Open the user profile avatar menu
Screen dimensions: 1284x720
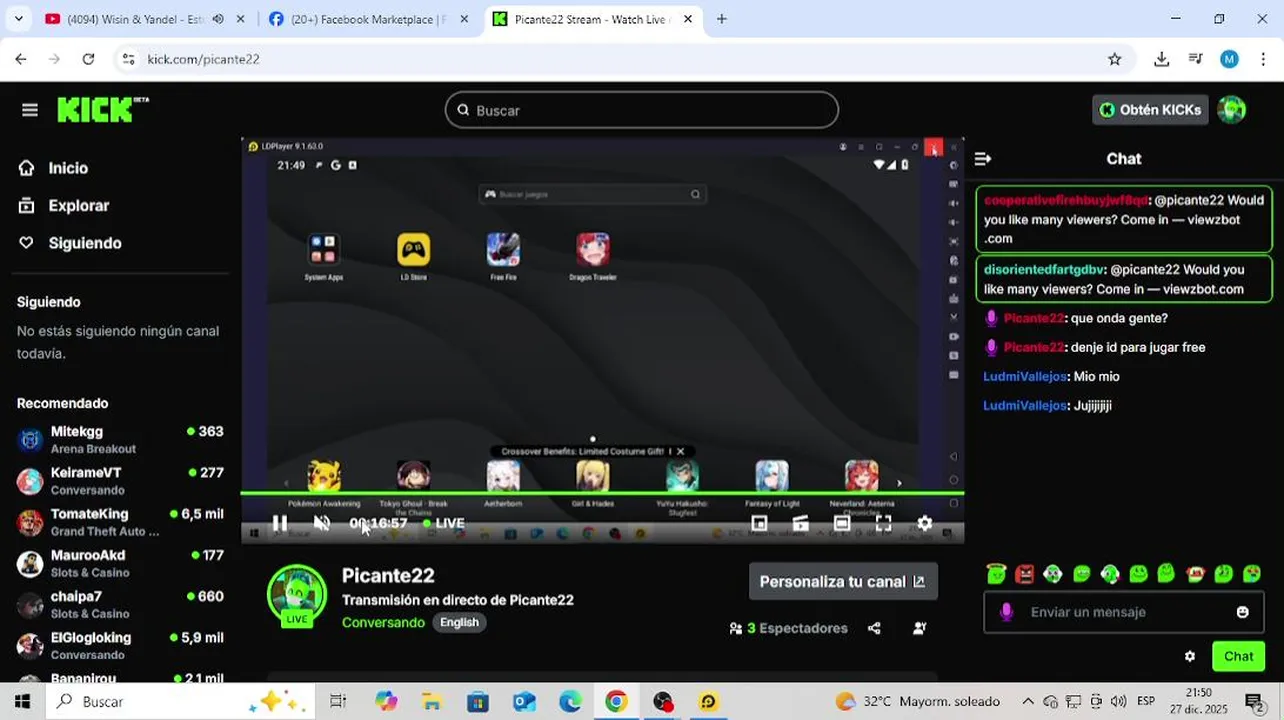pyautogui.click(x=1232, y=110)
